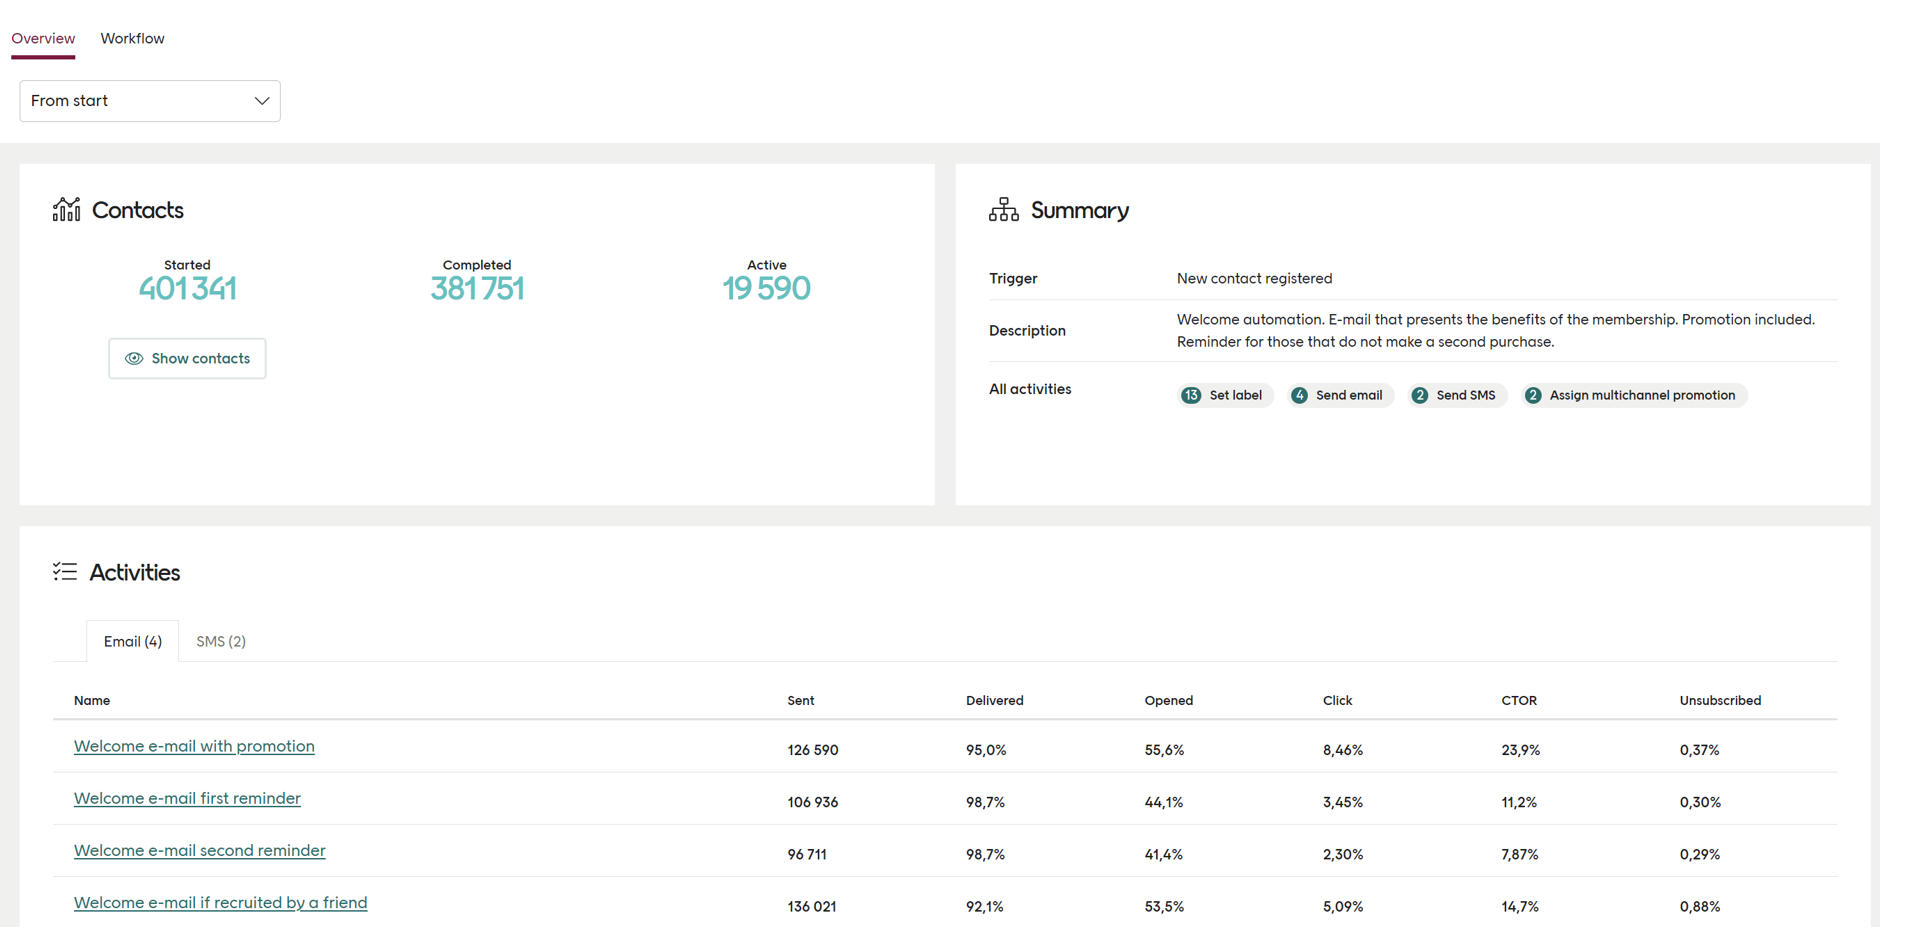This screenshot has height=941, width=1911.
Task: Click the Summary workflow diagram icon
Action: point(1003,209)
